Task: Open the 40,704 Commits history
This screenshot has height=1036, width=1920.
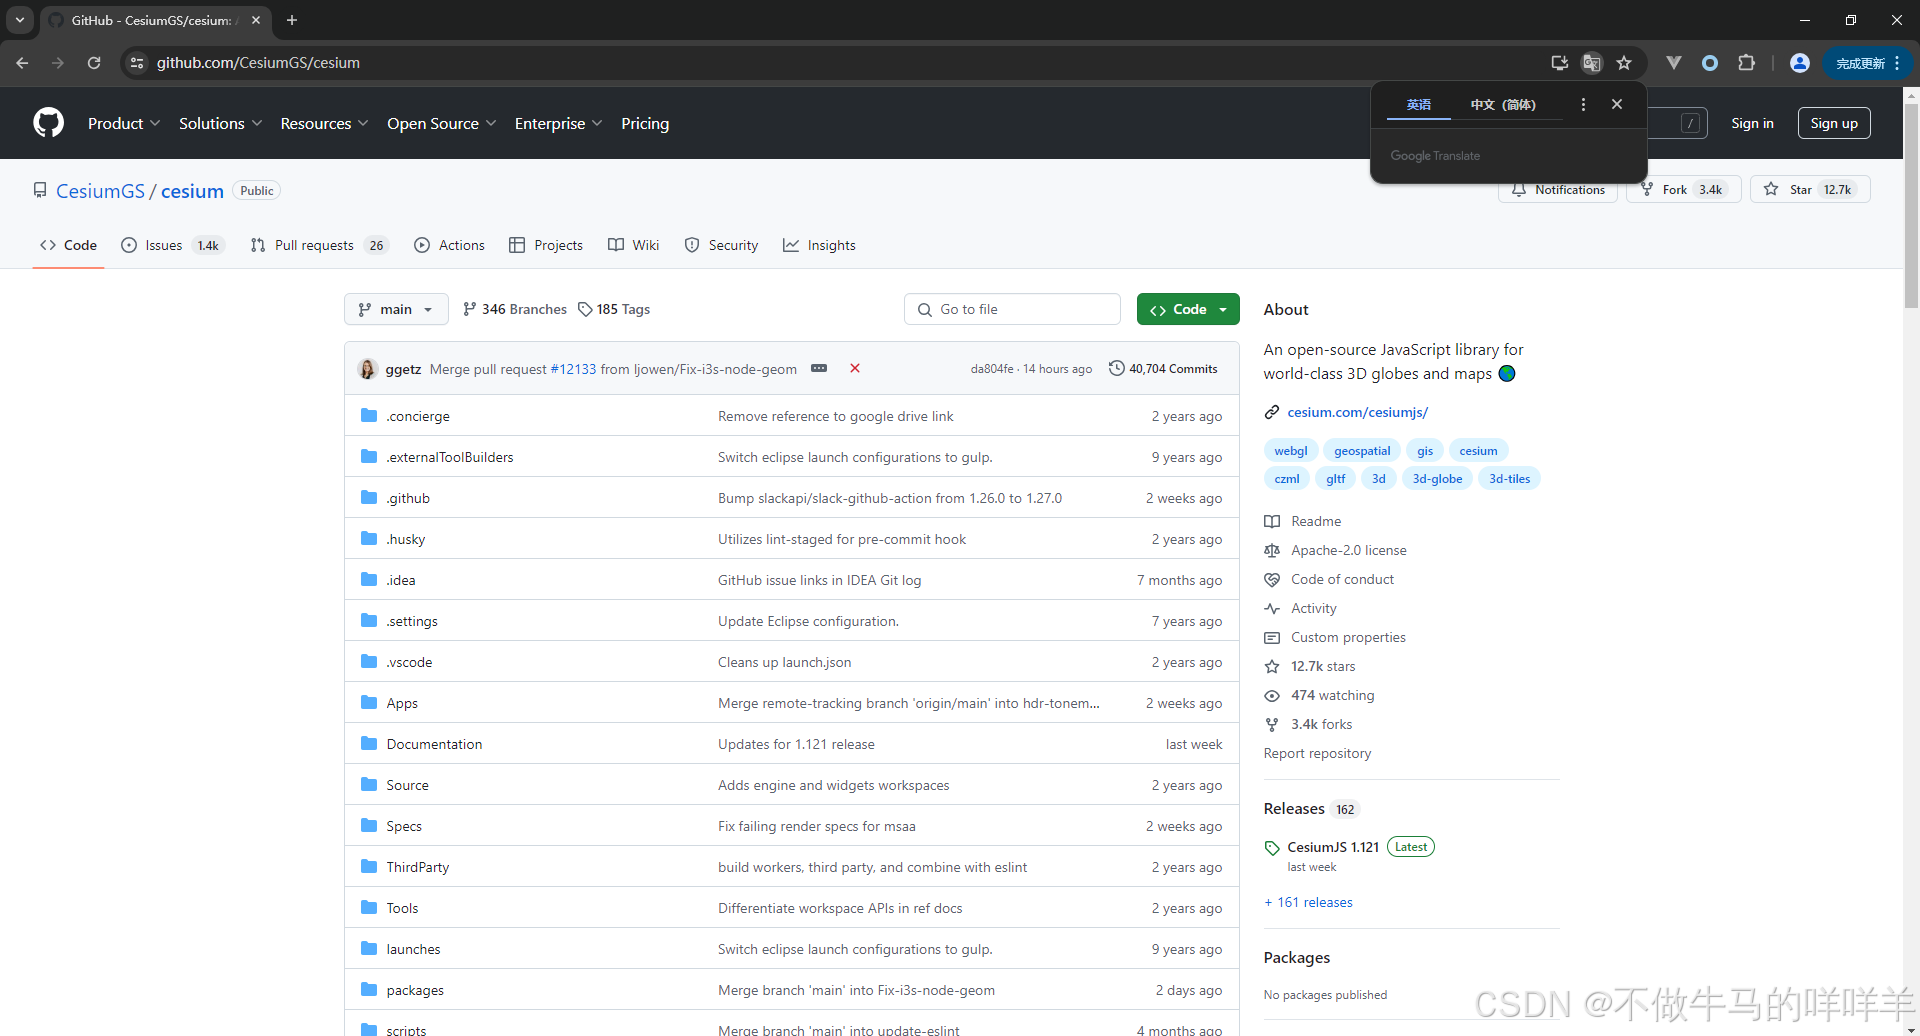Action: pos(1164,369)
